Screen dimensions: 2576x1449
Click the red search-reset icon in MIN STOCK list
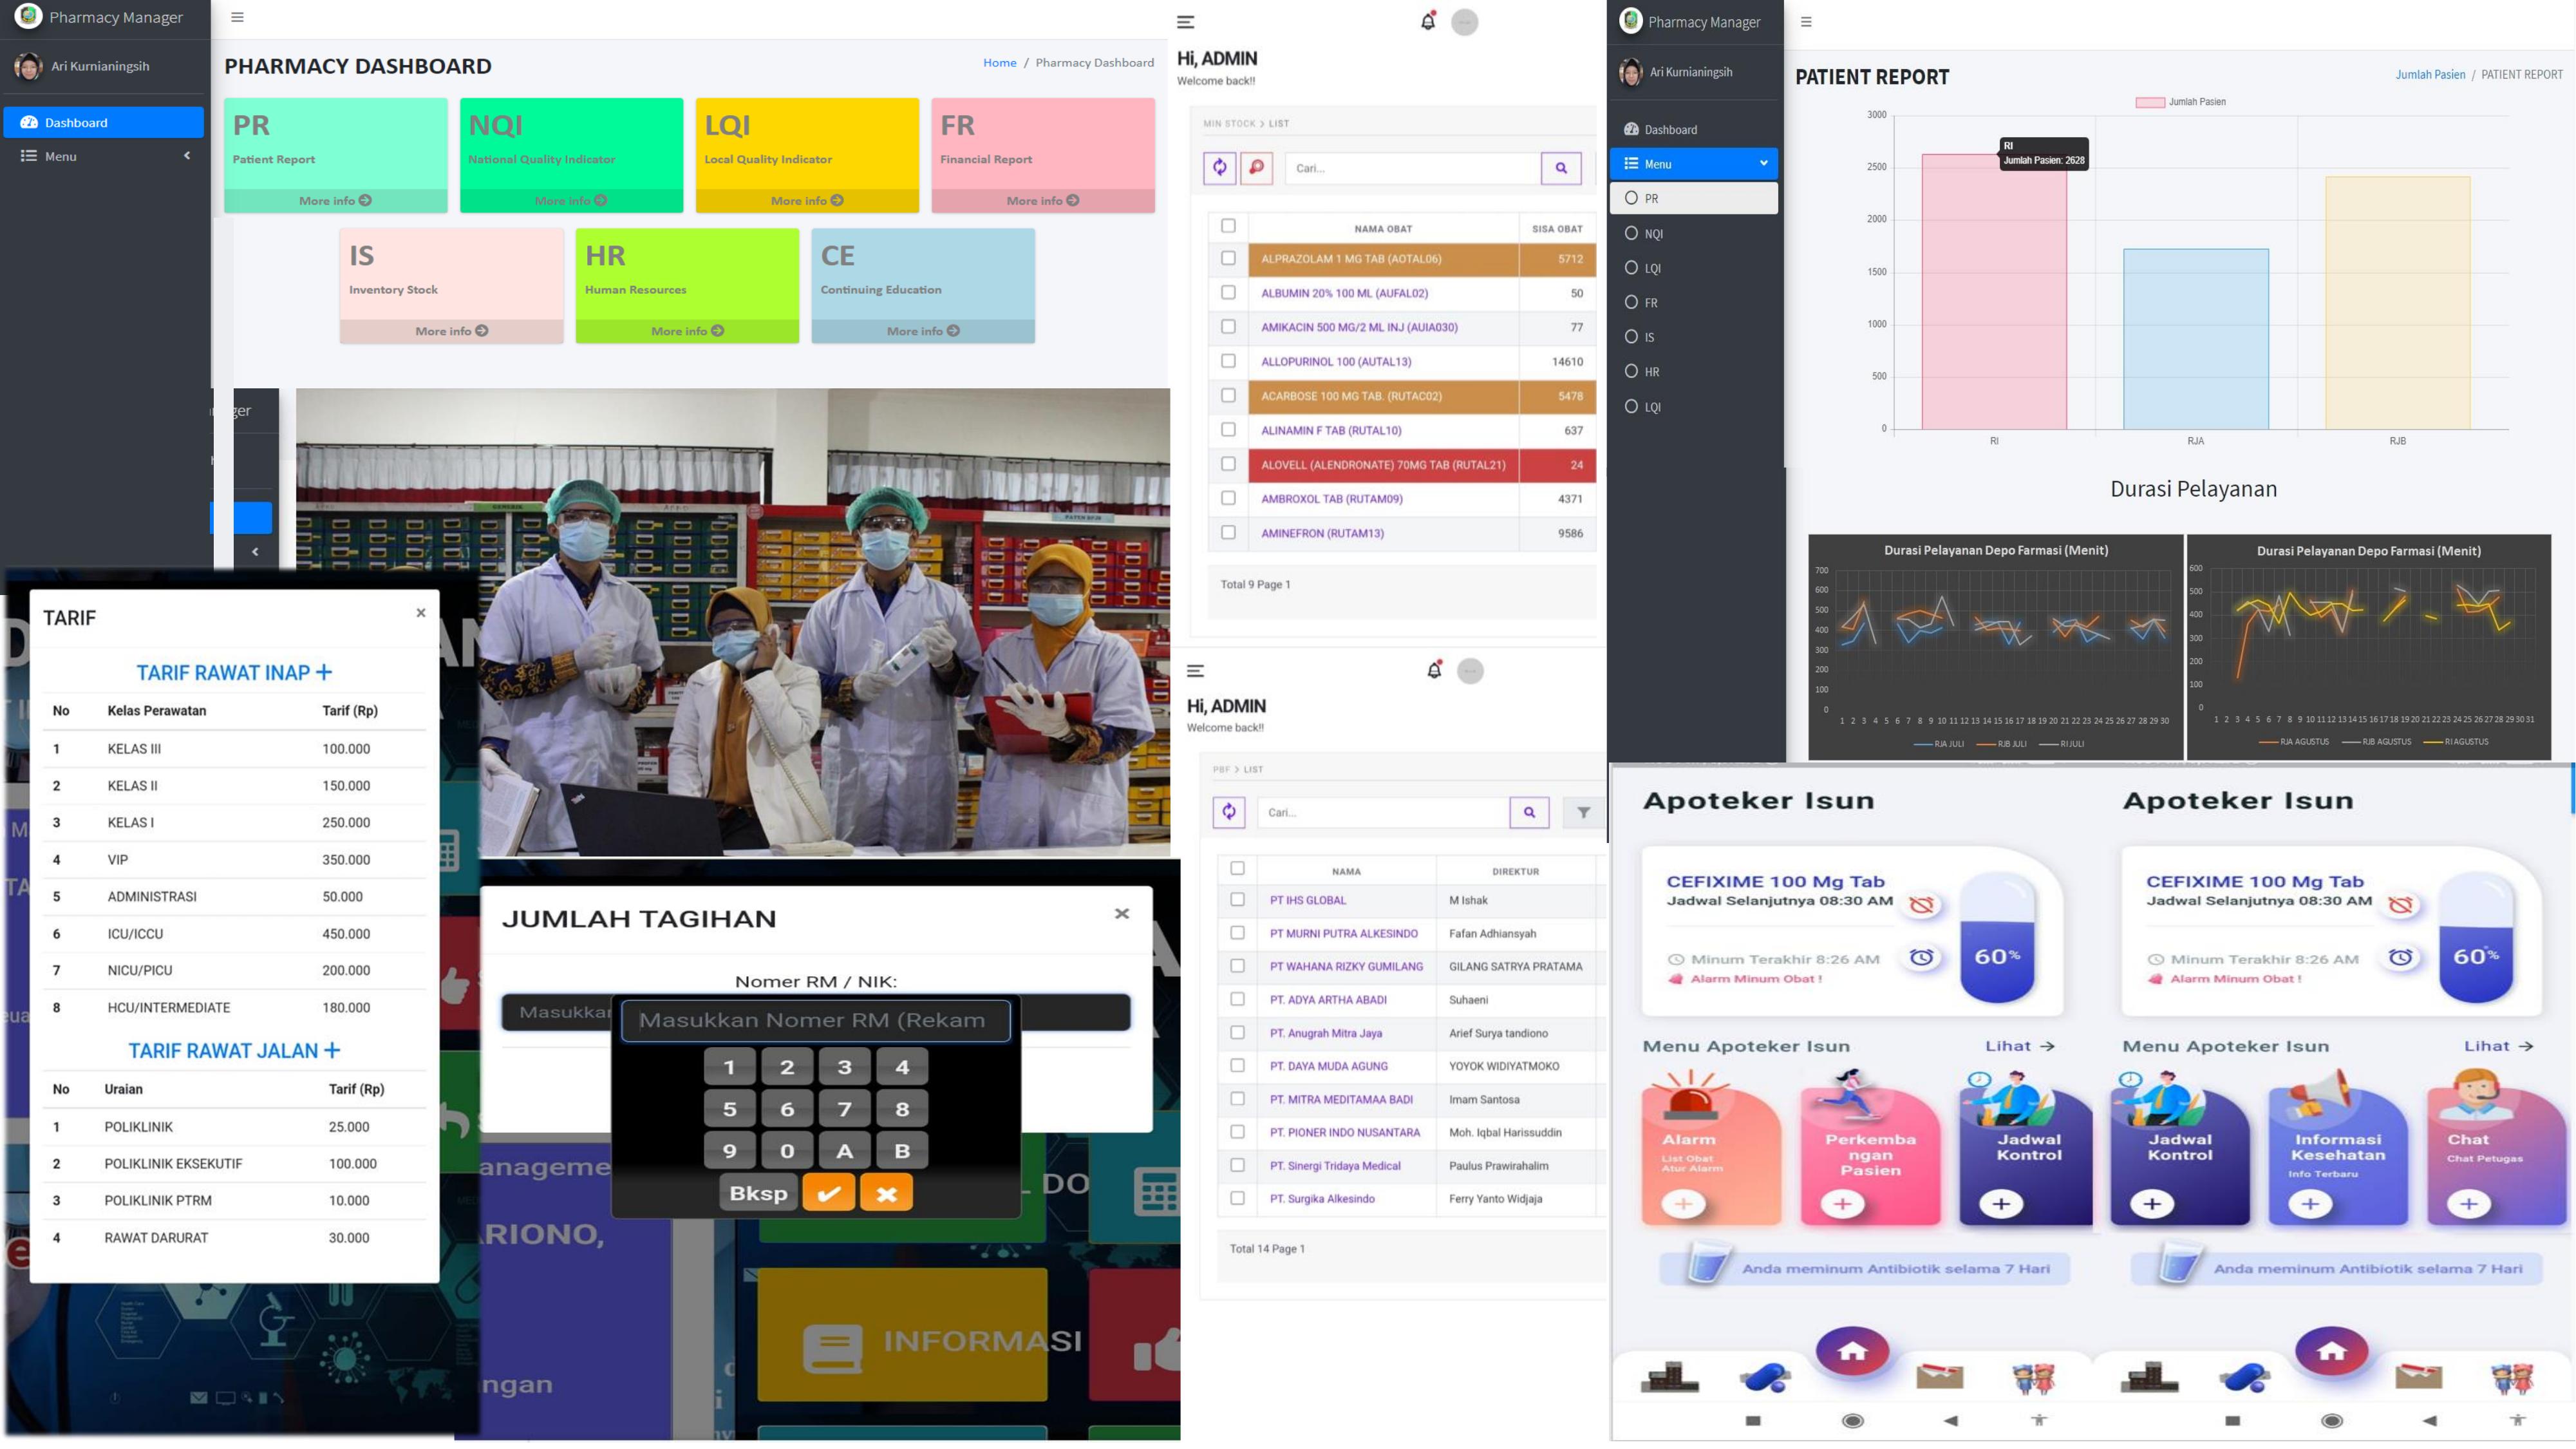pos(1256,168)
